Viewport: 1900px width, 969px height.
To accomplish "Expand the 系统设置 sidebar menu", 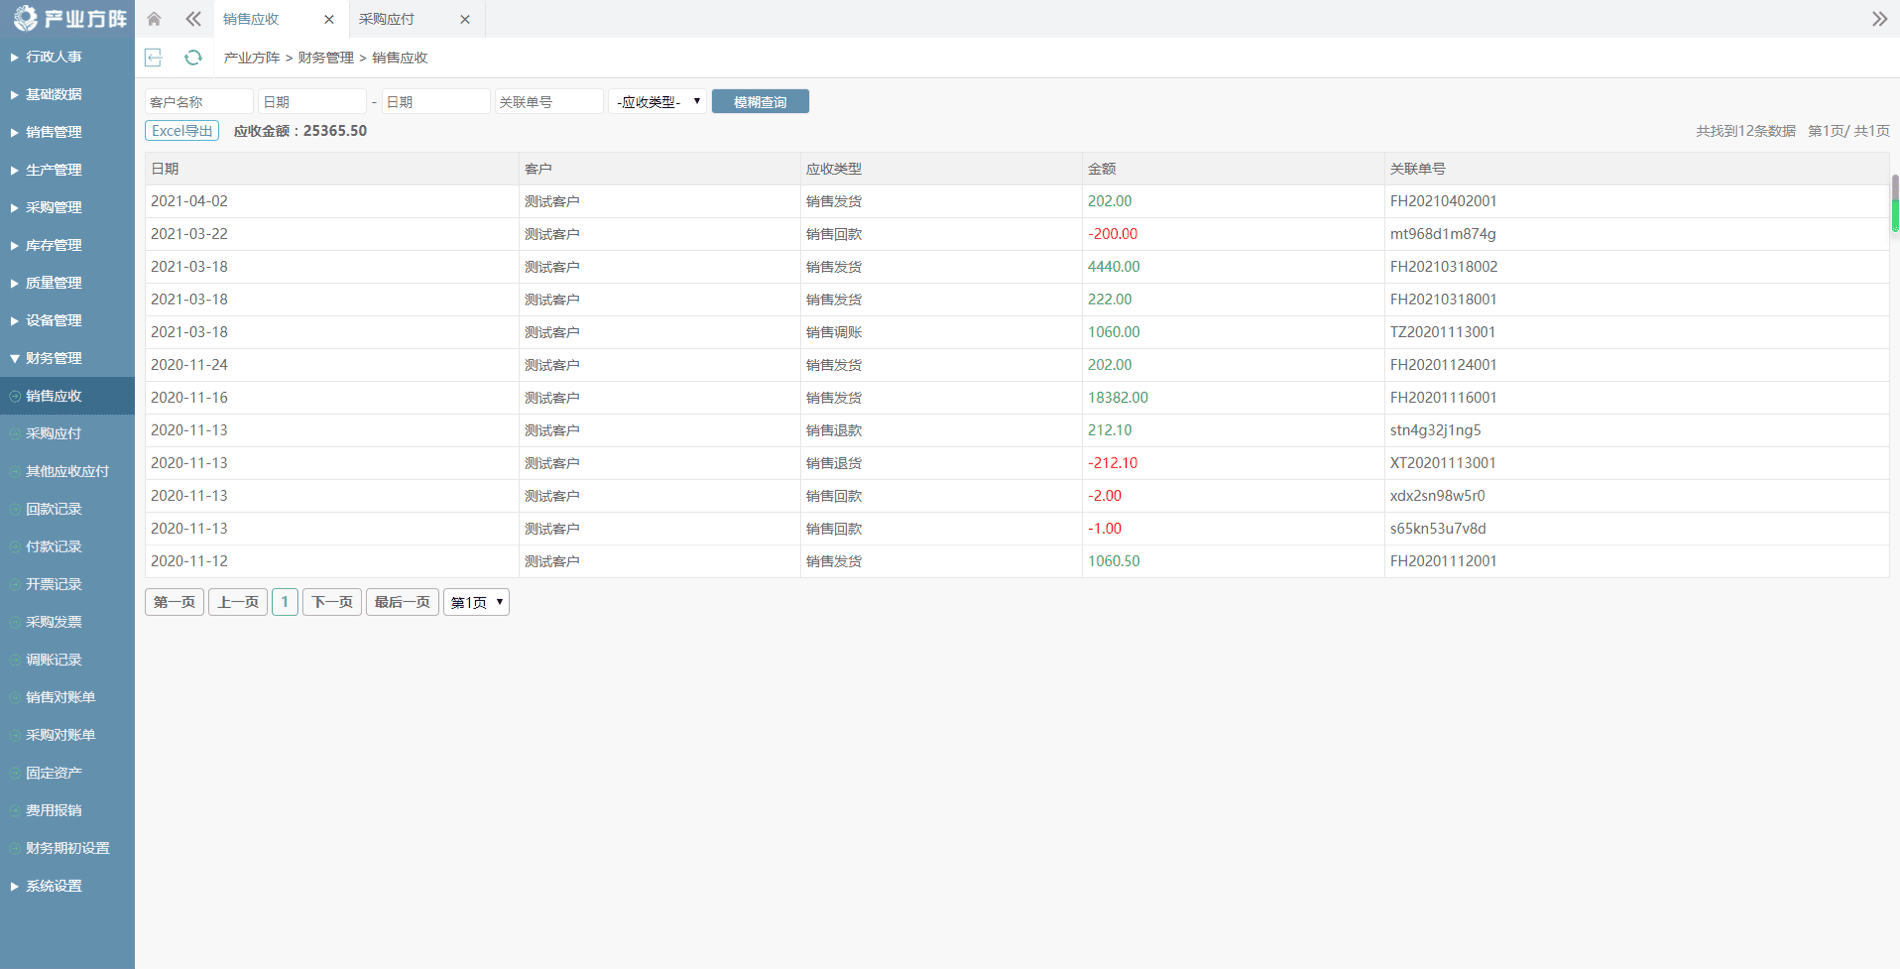I will point(54,886).
